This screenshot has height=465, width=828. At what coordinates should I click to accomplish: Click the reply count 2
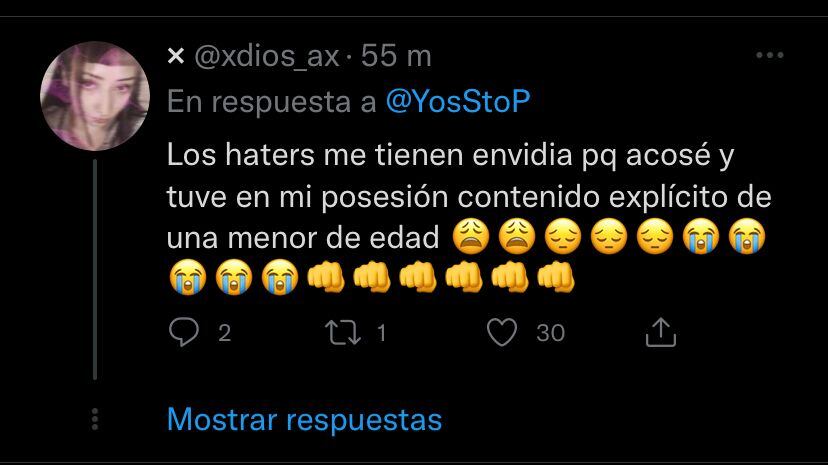[224, 333]
